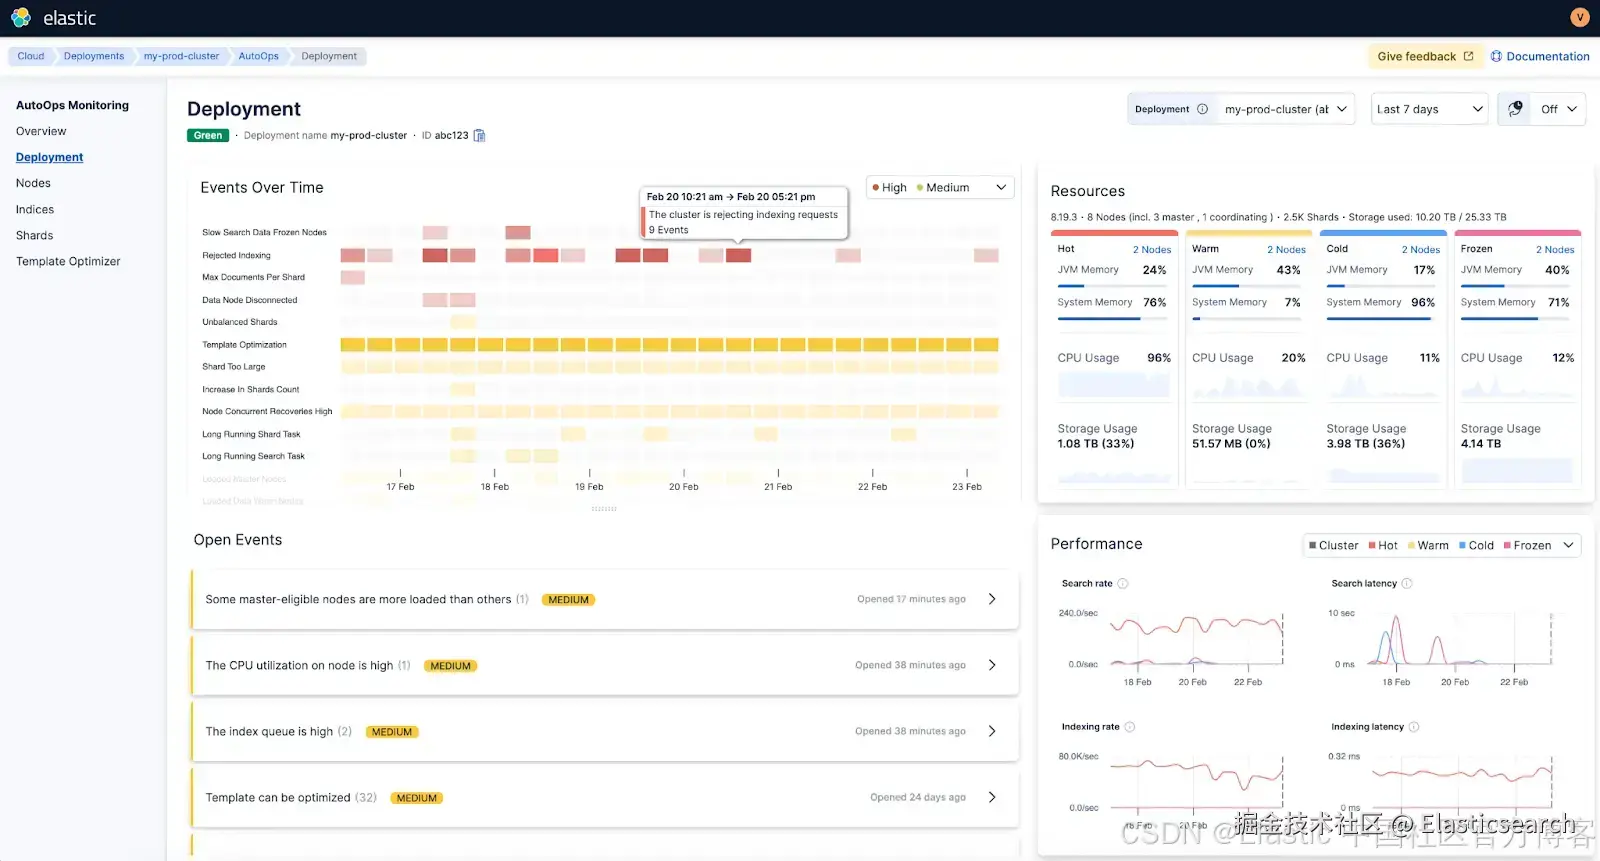1600x861 pixels.
Task: Open the Last 7 days time dropdown
Action: click(1429, 109)
